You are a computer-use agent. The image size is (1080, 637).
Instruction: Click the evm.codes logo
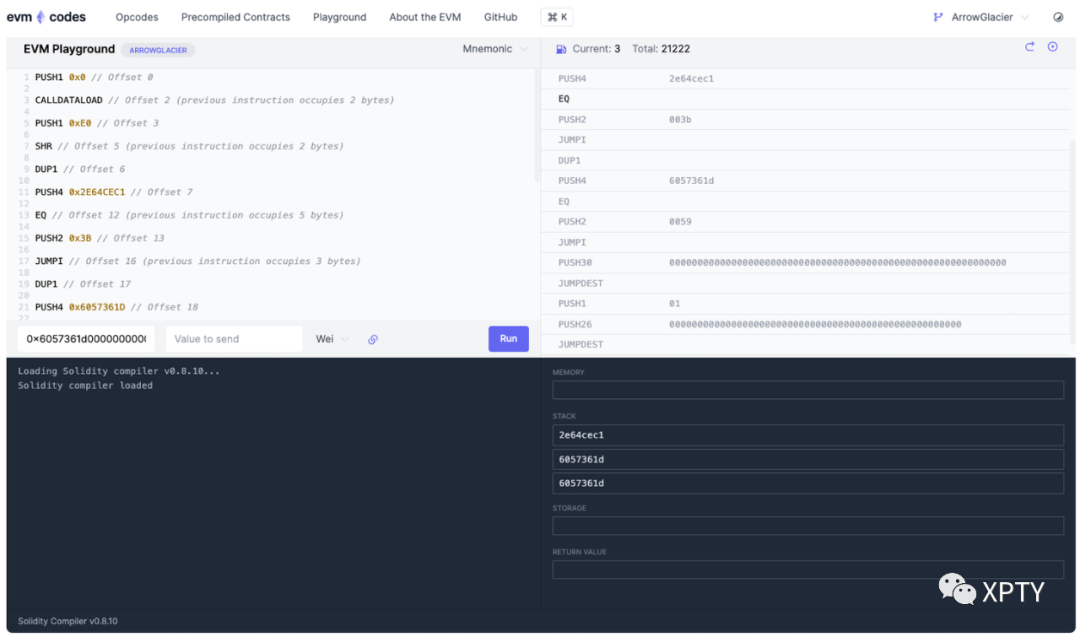click(x=46, y=17)
